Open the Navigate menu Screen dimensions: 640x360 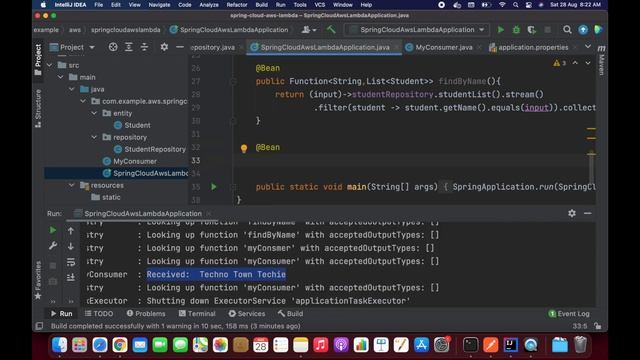point(159,5)
